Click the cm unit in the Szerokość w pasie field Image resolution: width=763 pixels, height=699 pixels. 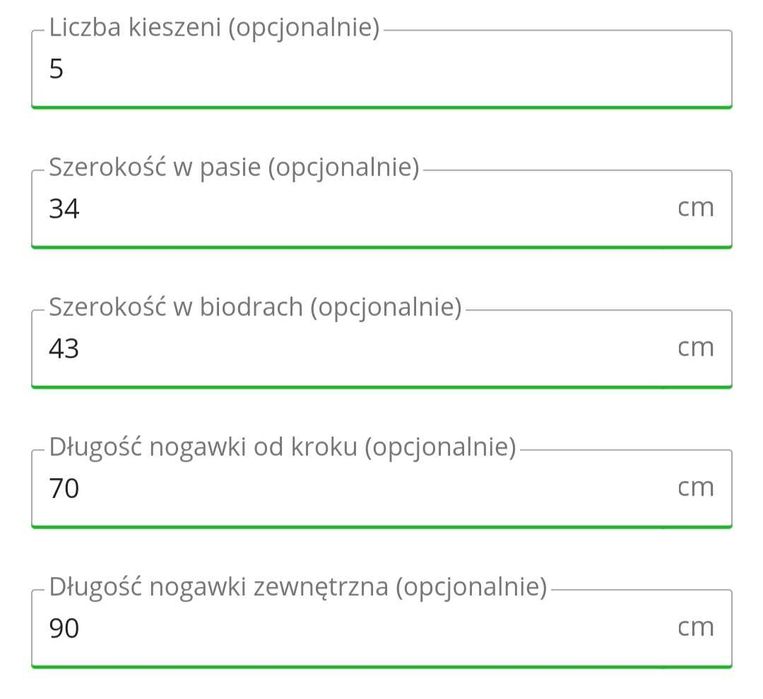695,208
